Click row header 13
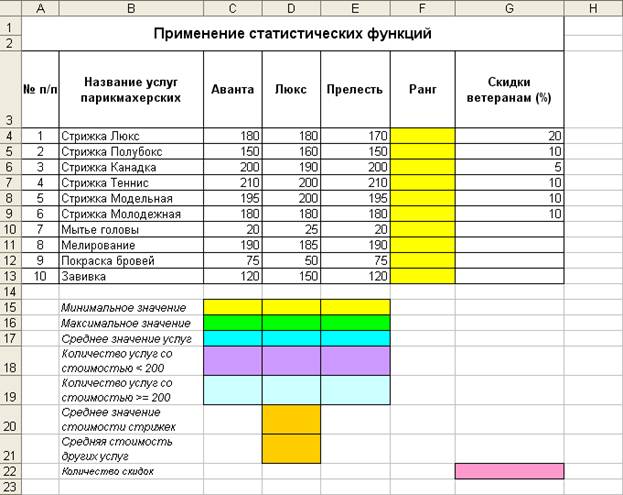Screen dimensions: 623x495 point(10,277)
